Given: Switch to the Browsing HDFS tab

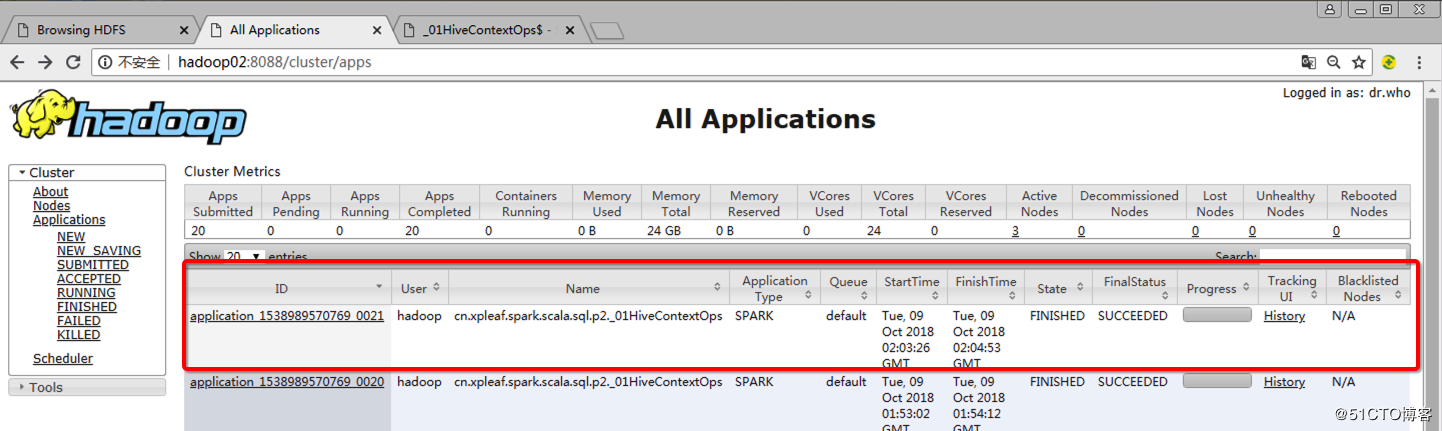Looking at the screenshot, I should coord(98,29).
